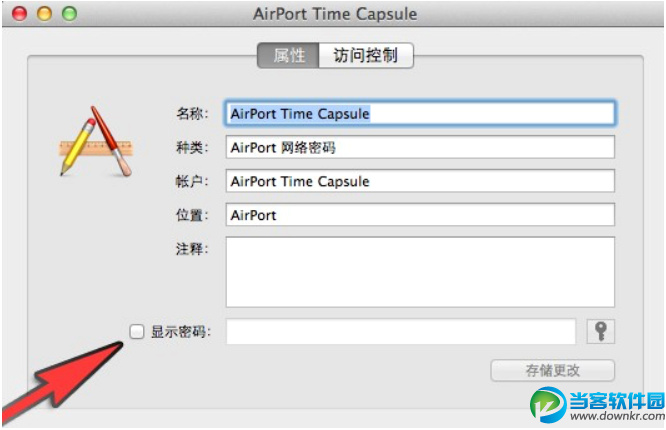Focus the 名称 field with AirPort Time Capsule
This screenshot has width=666, height=430.
(x=420, y=114)
